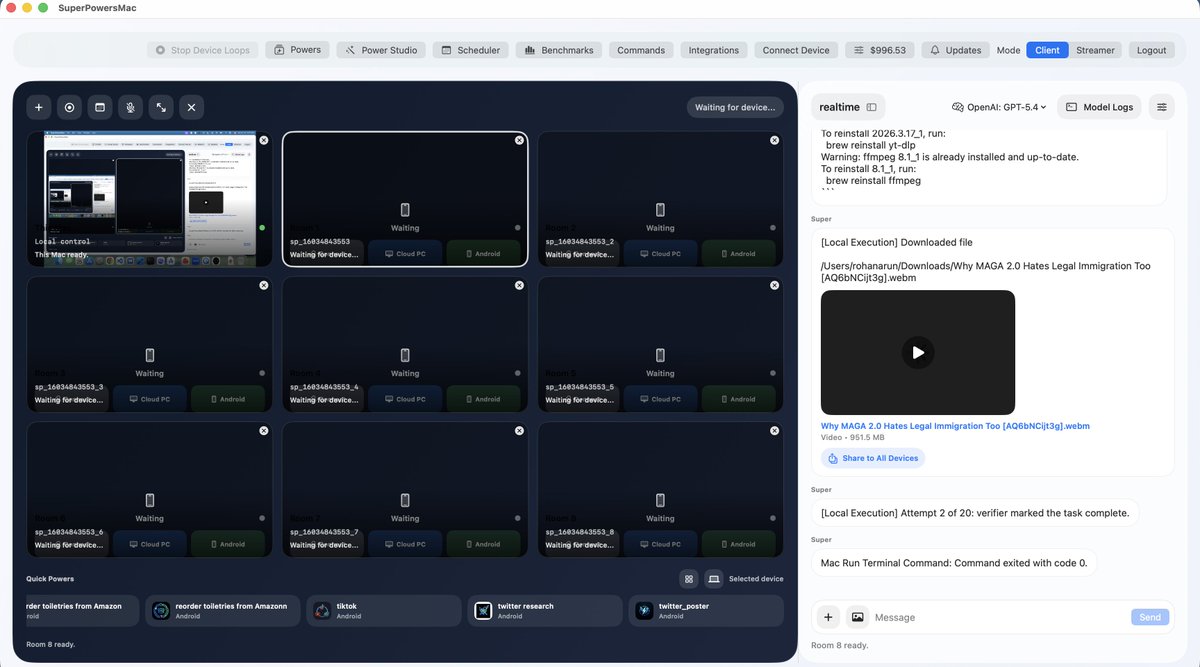The image size is (1200, 667).
Task: Select Cloud PC for room sp_16034843553_5
Action: point(660,399)
